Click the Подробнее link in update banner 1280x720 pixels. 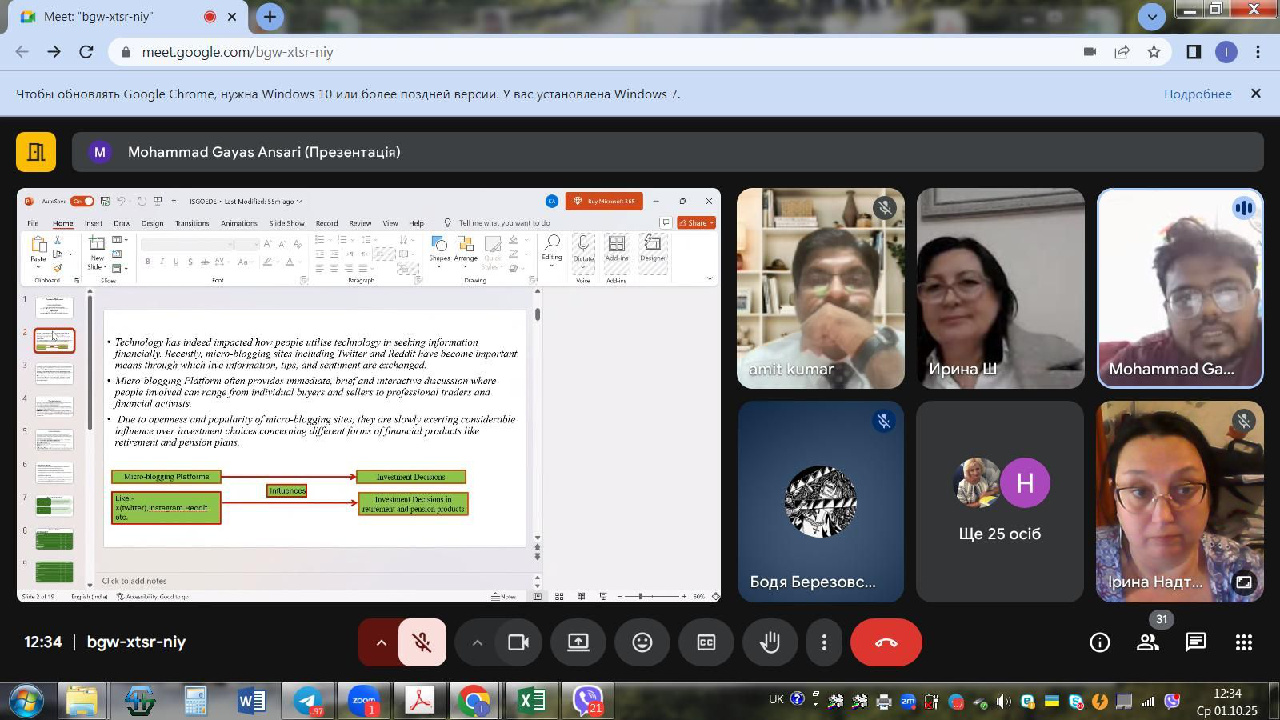pos(1197,94)
